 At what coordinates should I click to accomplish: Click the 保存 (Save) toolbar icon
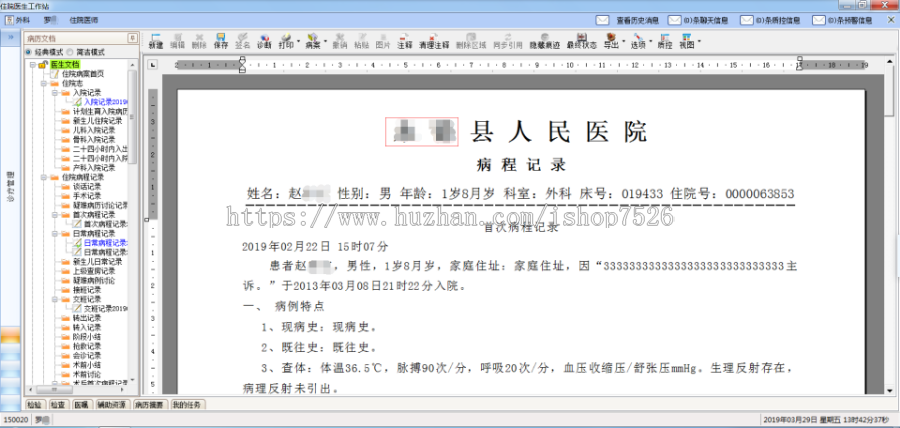tap(221, 41)
